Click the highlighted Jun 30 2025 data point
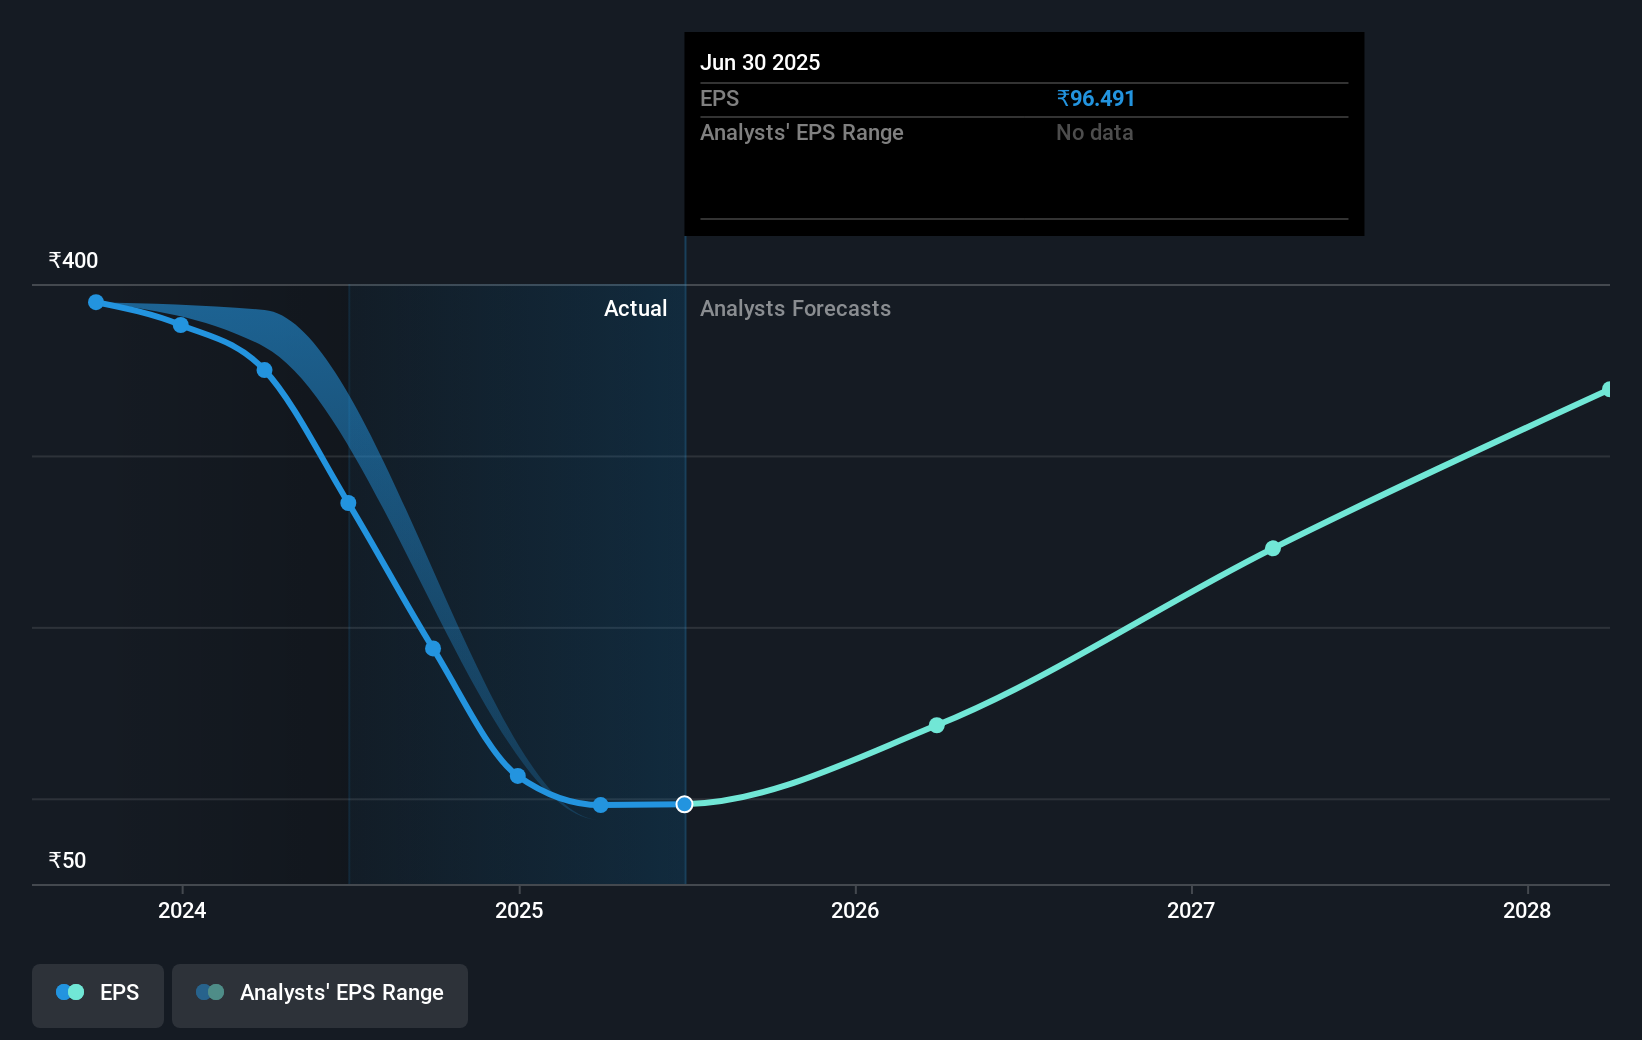Viewport: 1642px width, 1040px height. [684, 804]
